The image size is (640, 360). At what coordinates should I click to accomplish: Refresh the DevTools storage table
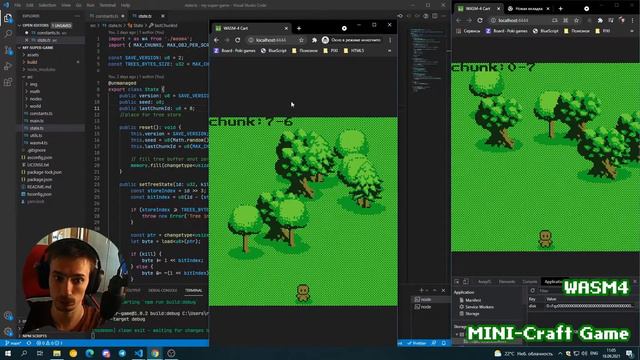[x=532, y=291]
